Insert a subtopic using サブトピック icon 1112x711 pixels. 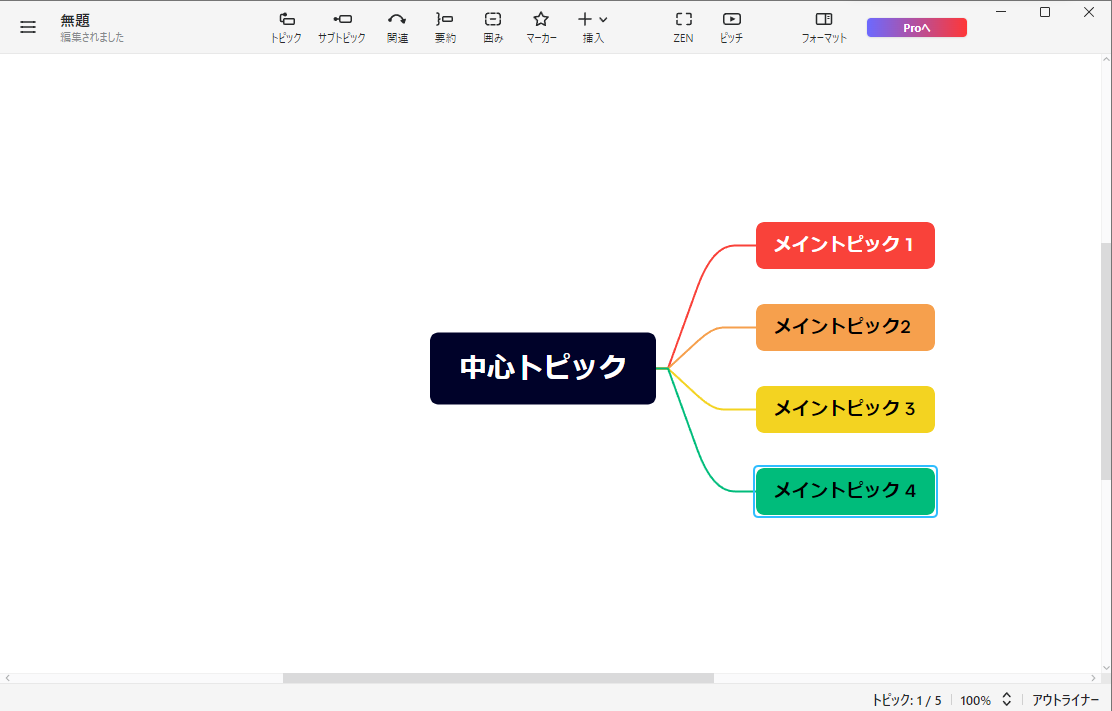coord(342,26)
